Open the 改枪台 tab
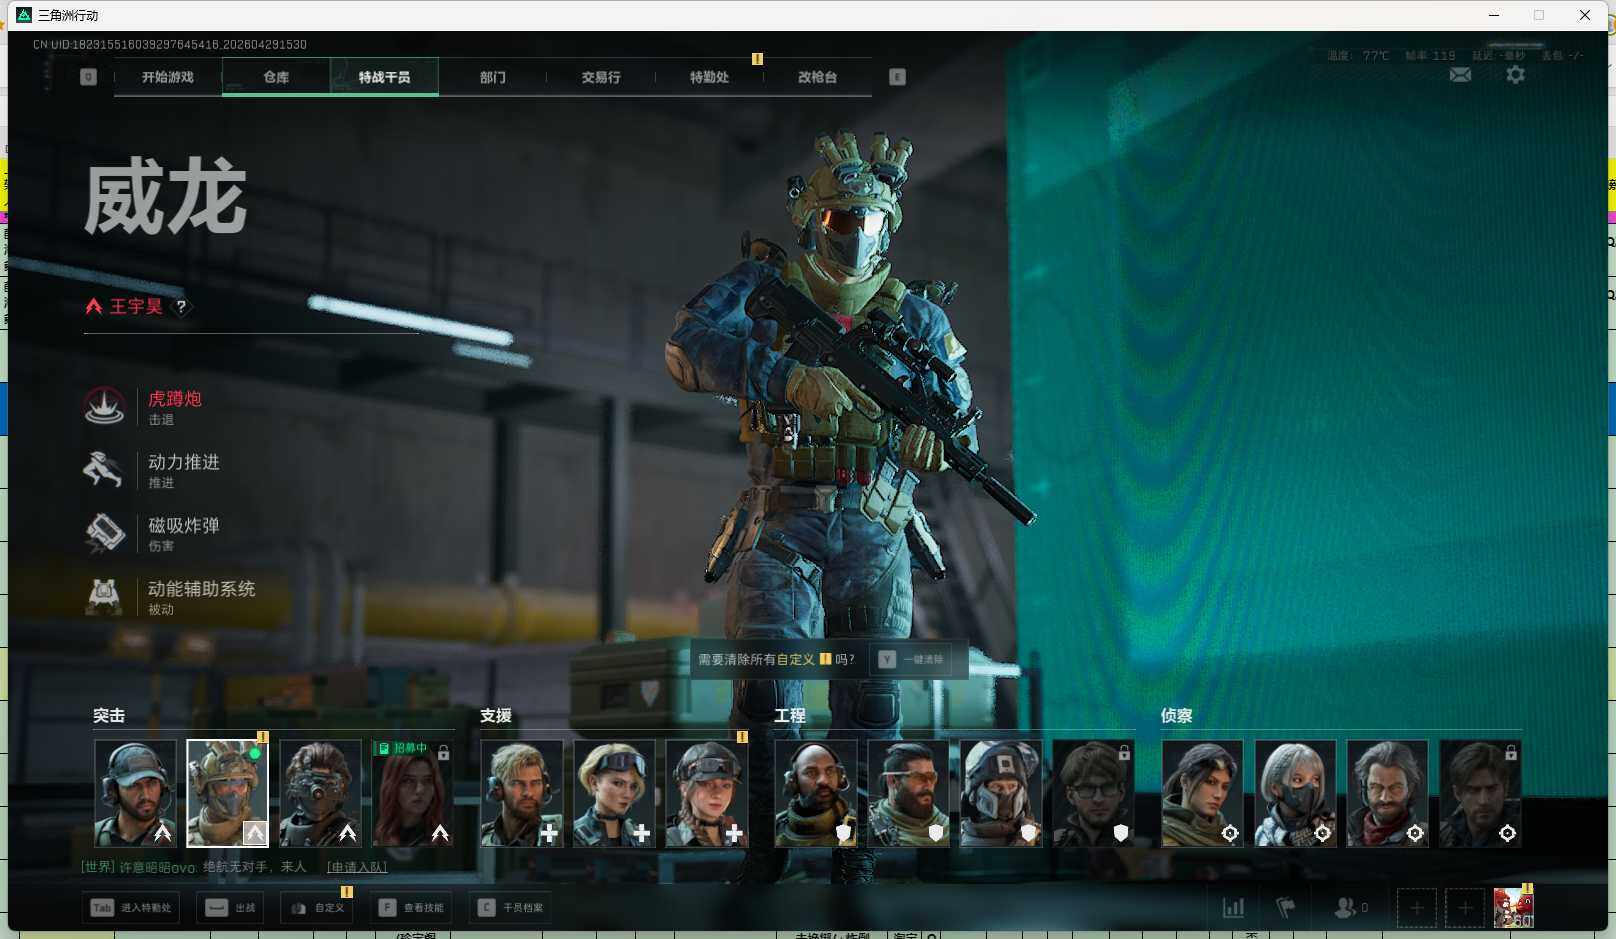 pyautogui.click(x=817, y=77)
